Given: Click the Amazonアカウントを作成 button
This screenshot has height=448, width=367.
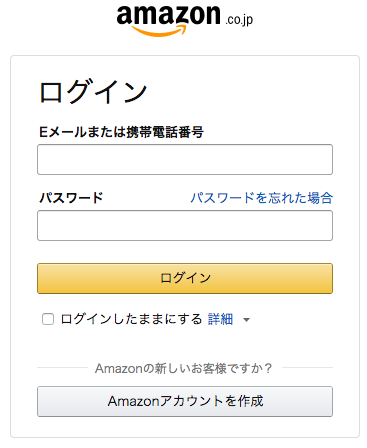Looking at the screenshot, I should (x=185, y=401).
